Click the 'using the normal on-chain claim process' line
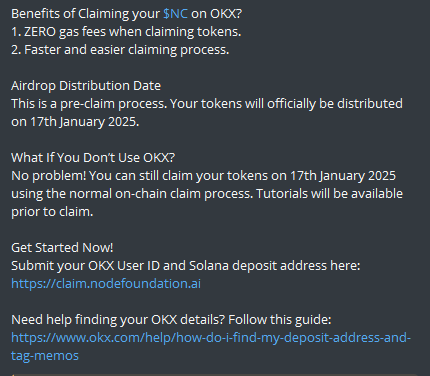This screenshot has height=376, width=430. (x=132, y=194)
